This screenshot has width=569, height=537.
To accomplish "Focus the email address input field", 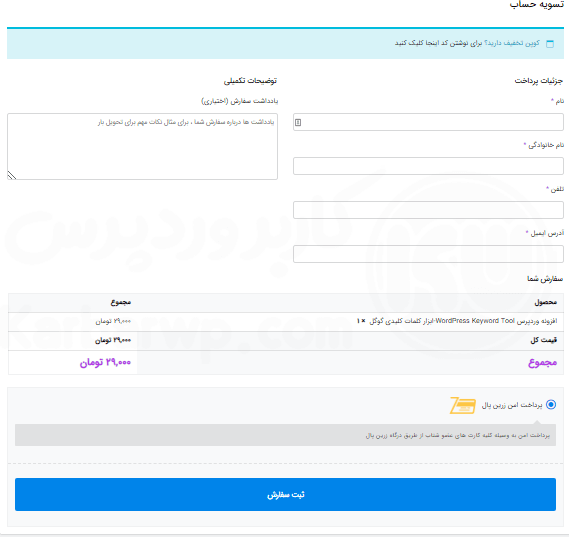I will pos(428,254).
